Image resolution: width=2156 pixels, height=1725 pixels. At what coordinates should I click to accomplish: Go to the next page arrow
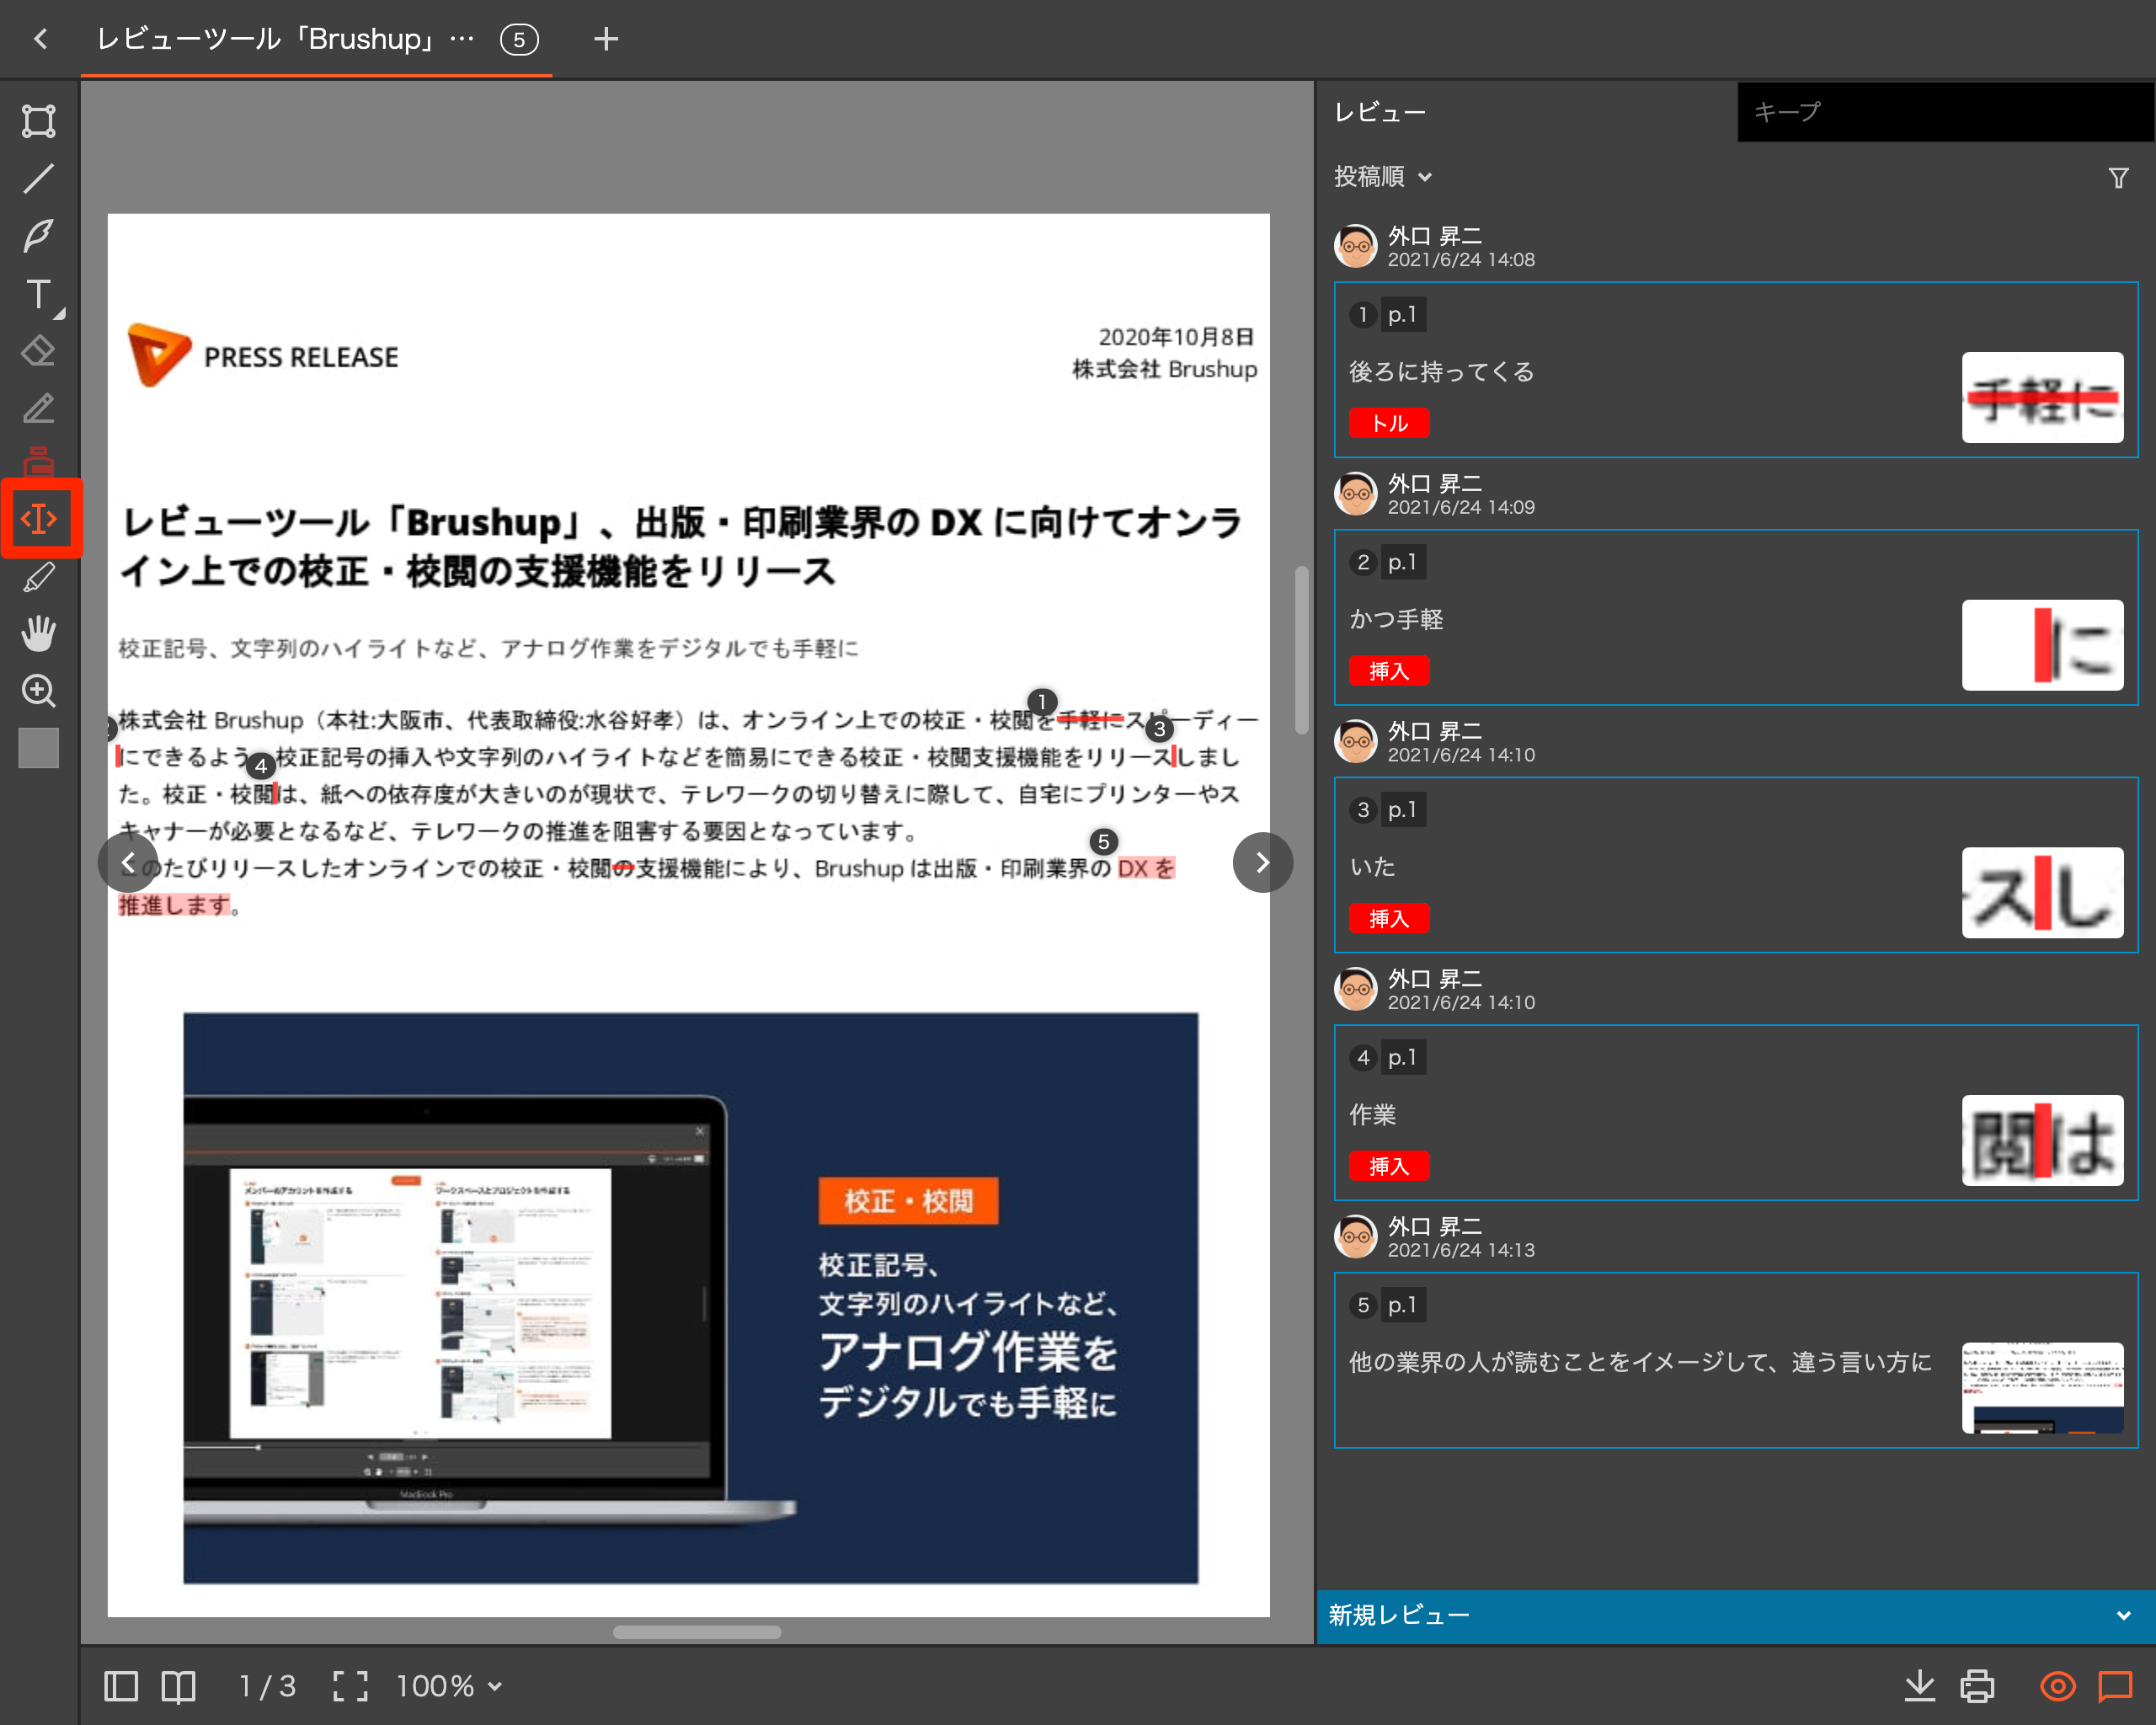pos(1262,862)
